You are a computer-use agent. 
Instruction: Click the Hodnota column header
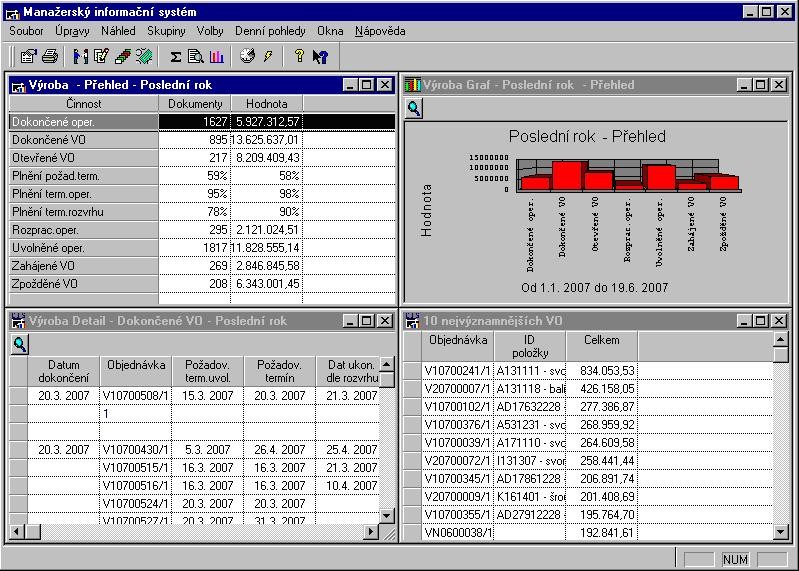[266, 103]
